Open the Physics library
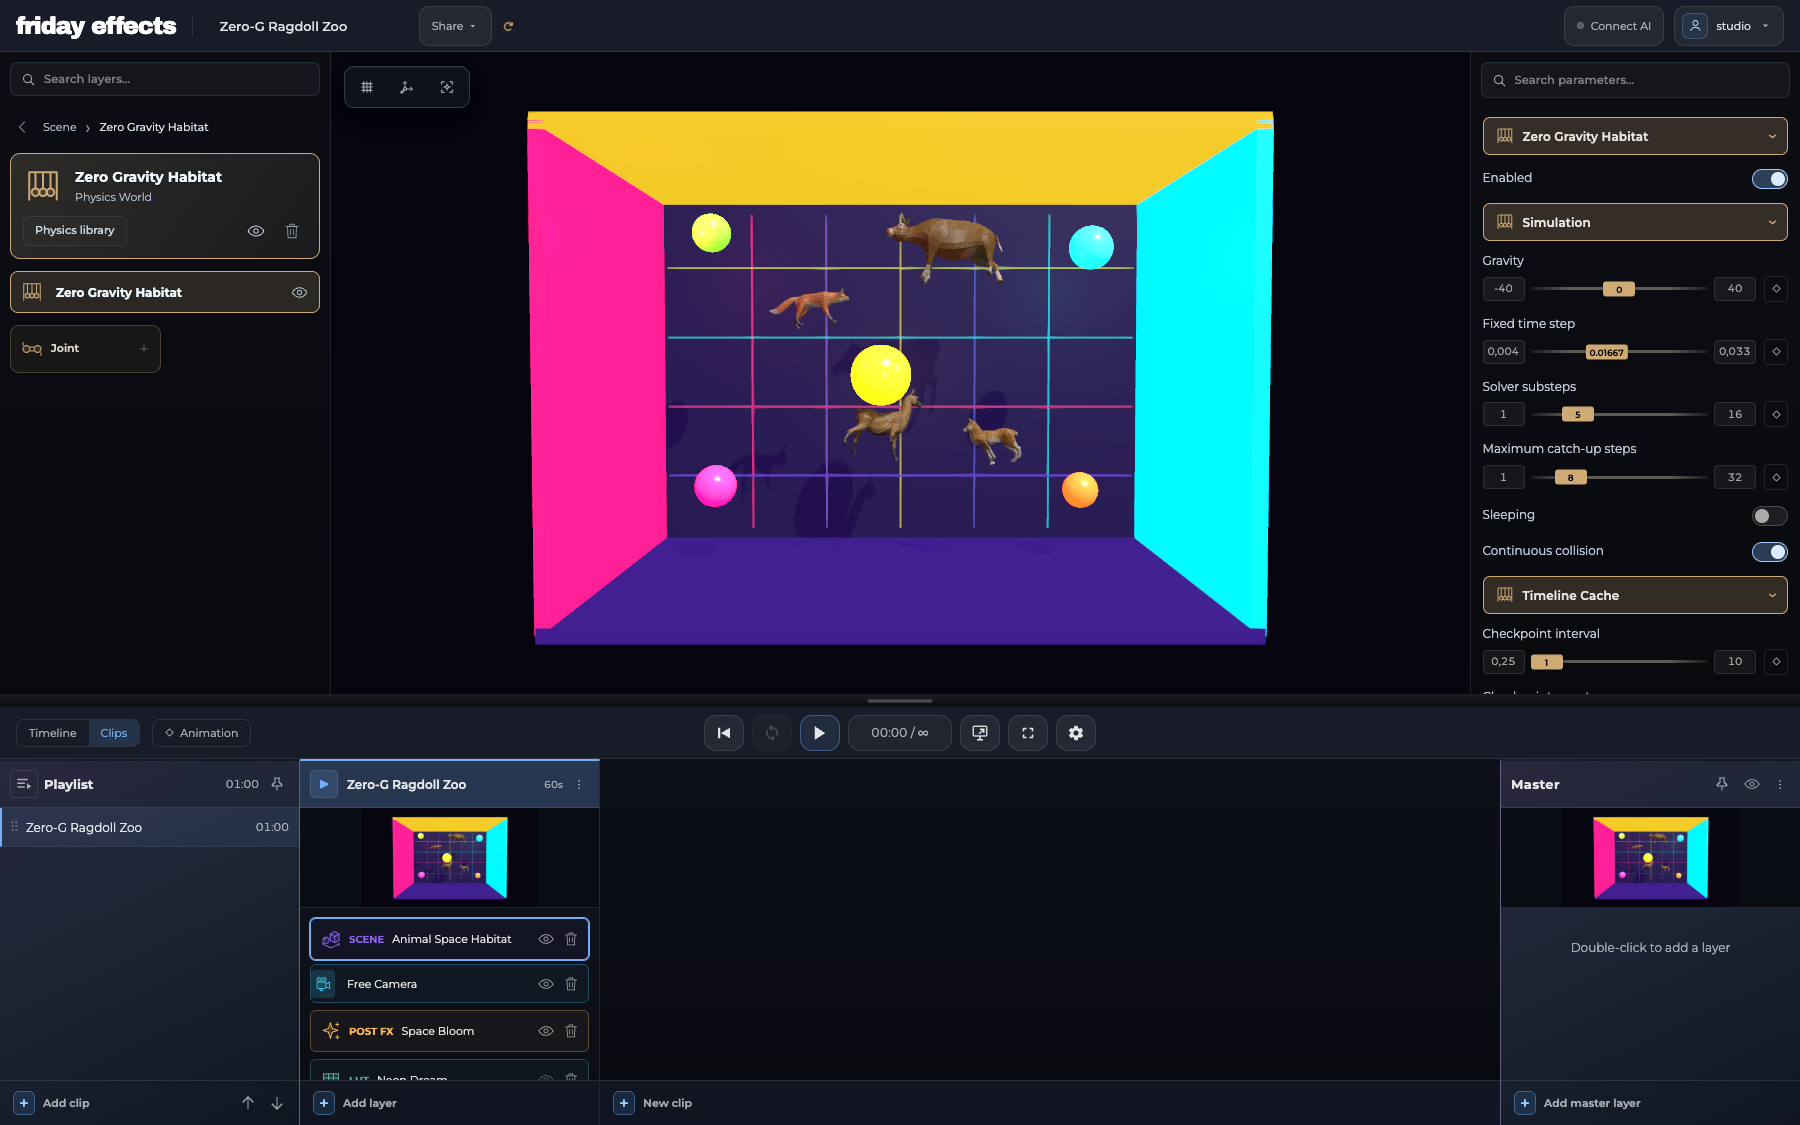Image resolution: width=1800 pixels, height=1125 pixels. point(75,231)
